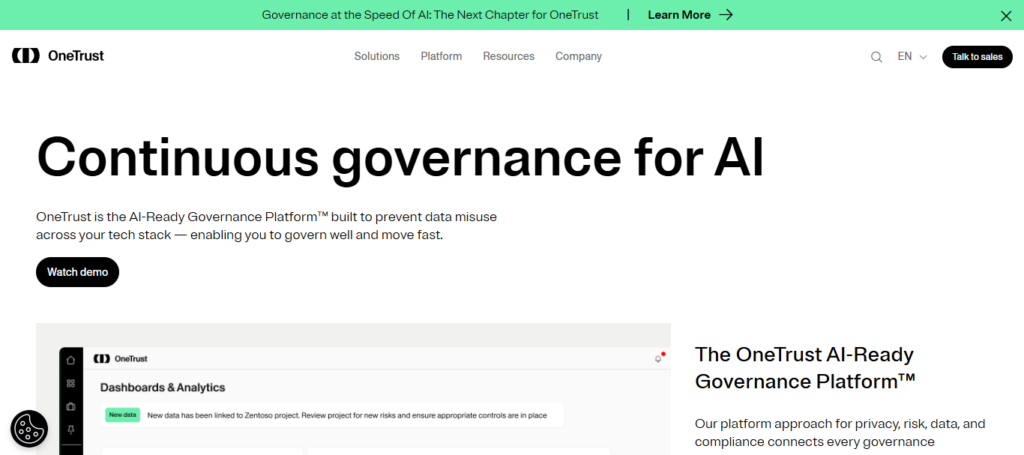Click the briefcase icon in demo sidebar
The height and width of the screenshot is (455, 1024).
(71, 406)
